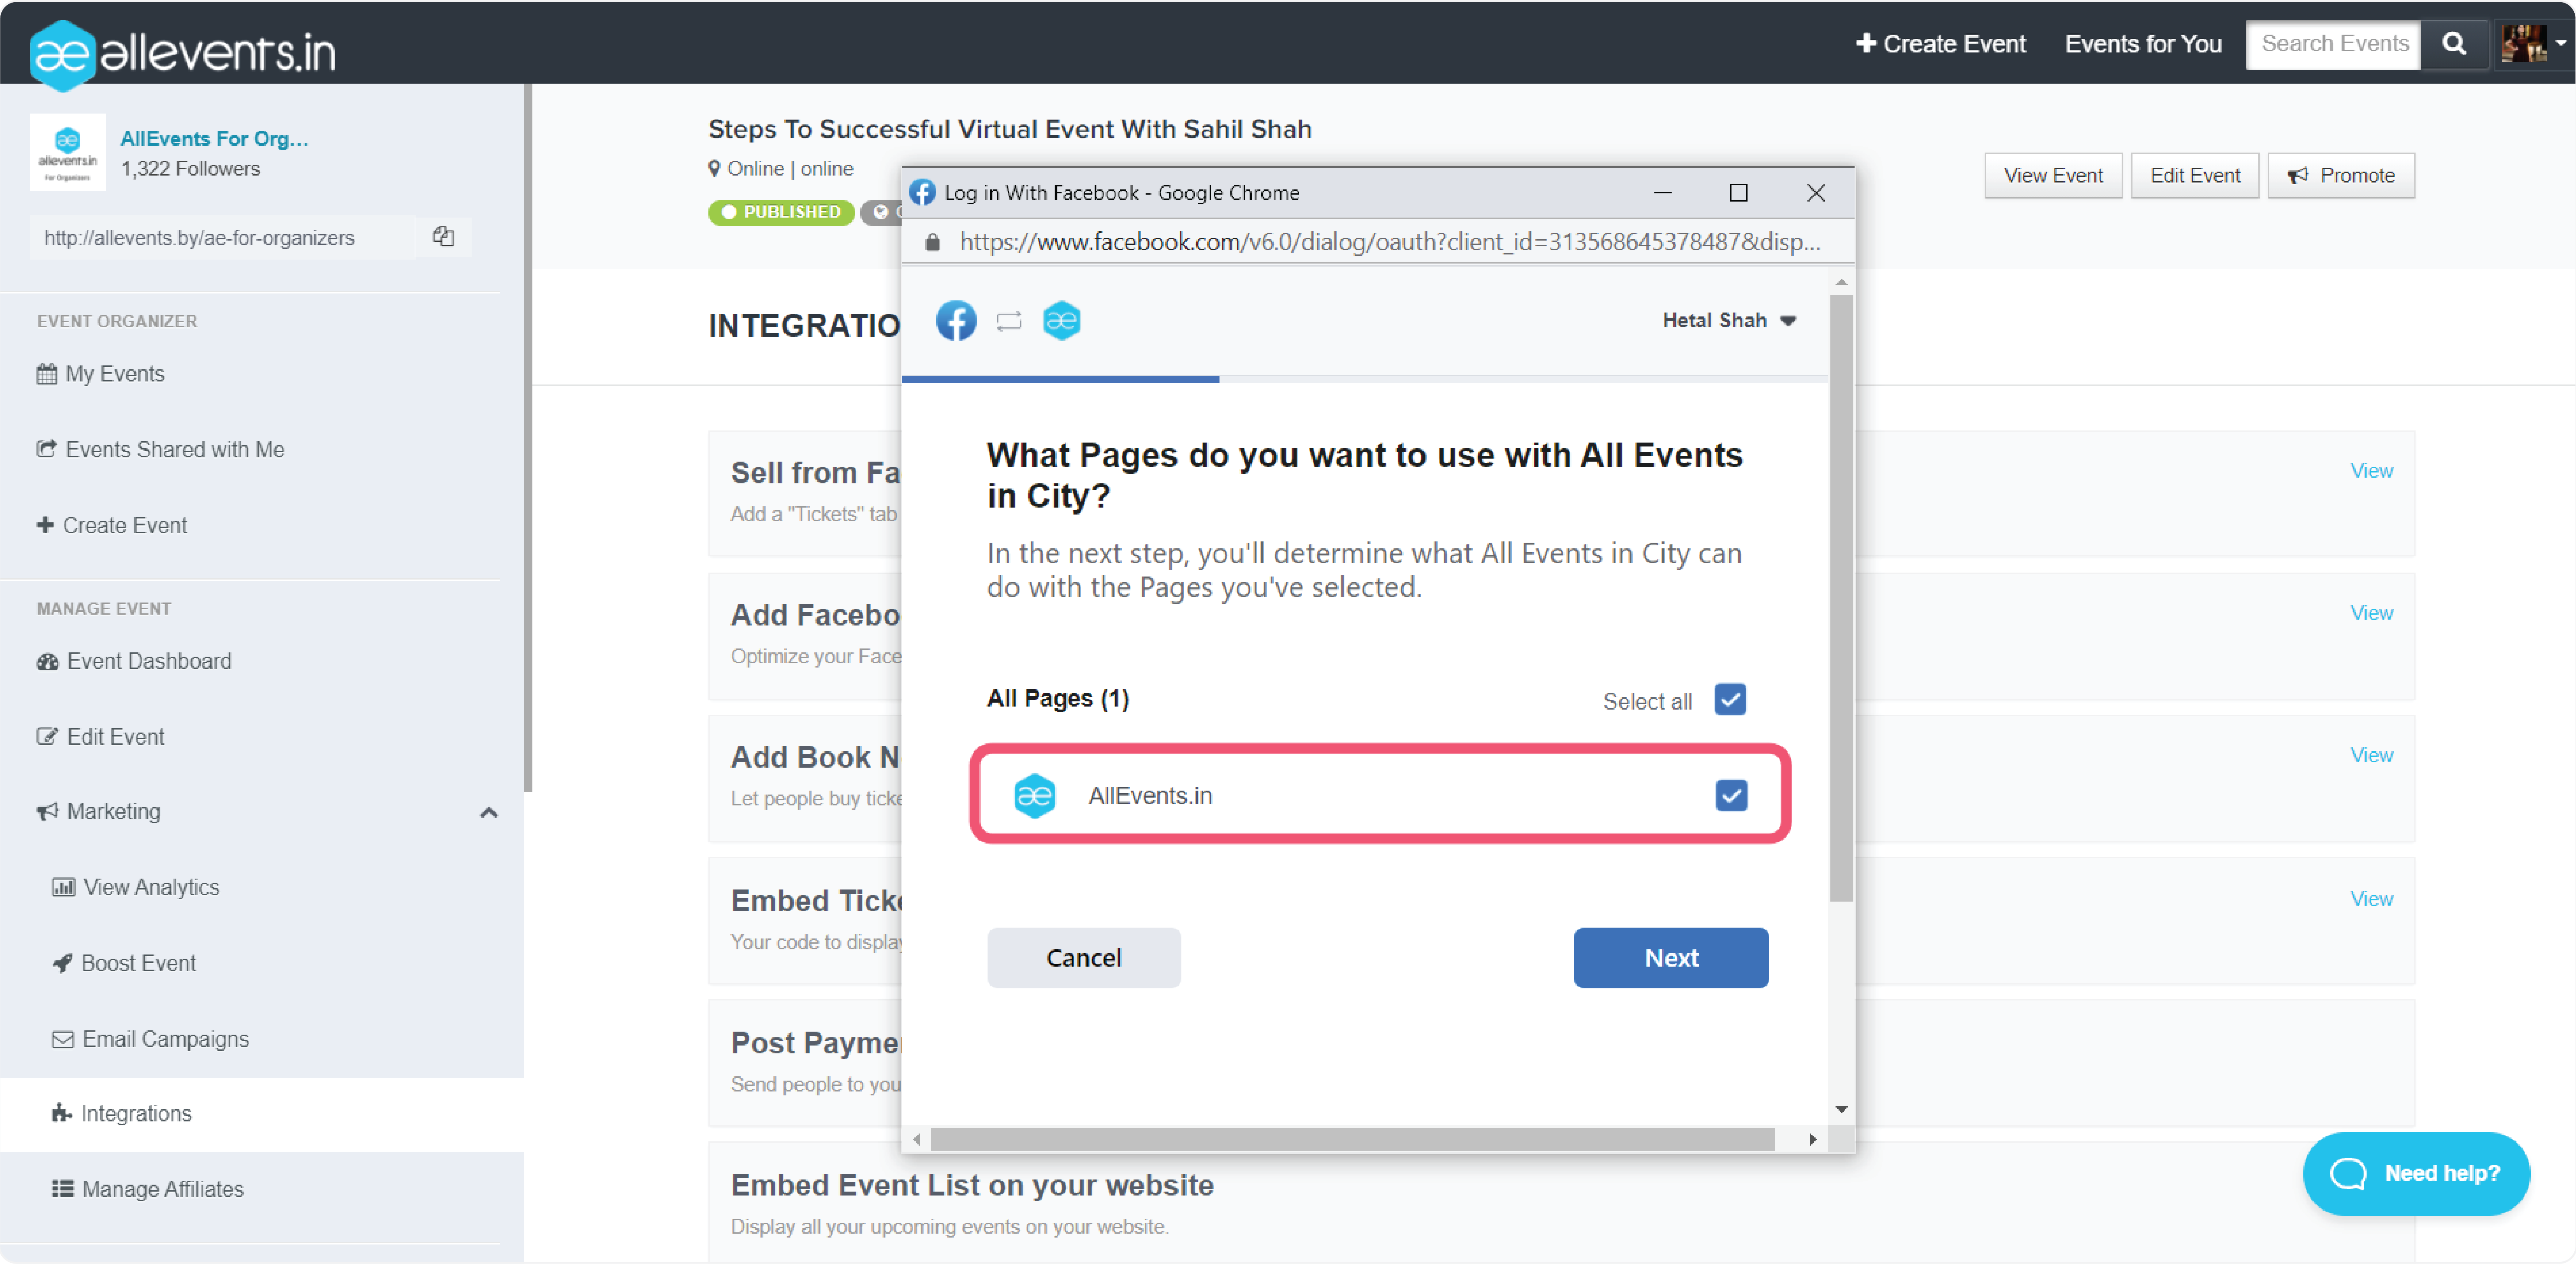
Task: Select Integrations in sidebar
Action: click(262, 1114)
